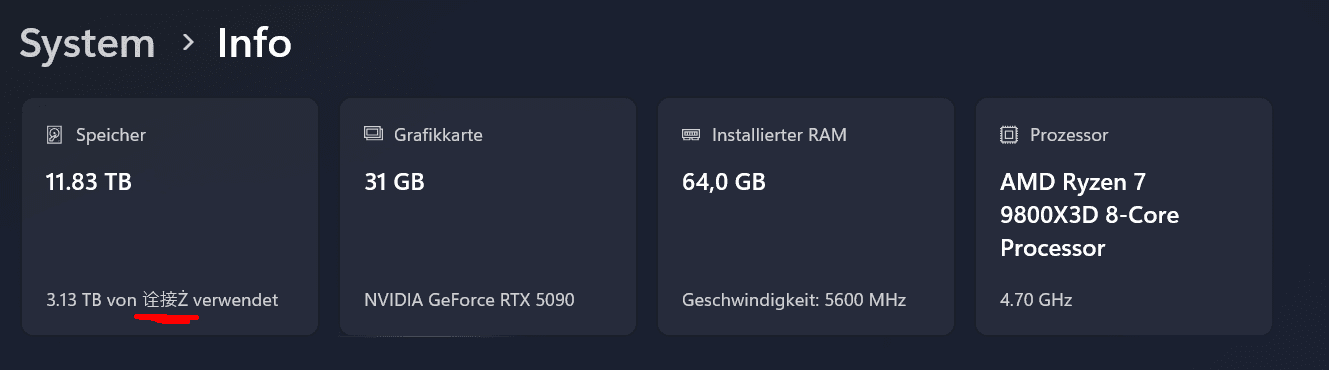Click the 4.70 GHz clock speed
The height and width of the screenshot is (370, 1329).
tap(1035, 299)
